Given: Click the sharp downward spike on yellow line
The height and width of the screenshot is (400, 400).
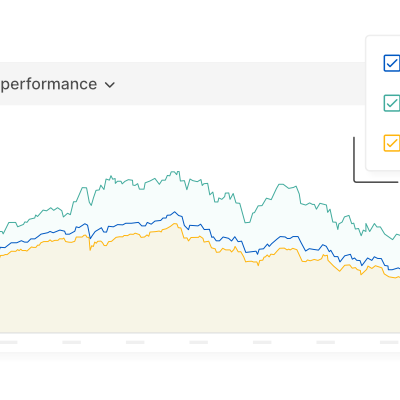Looking at the screenshot, I should pos(90,248).
